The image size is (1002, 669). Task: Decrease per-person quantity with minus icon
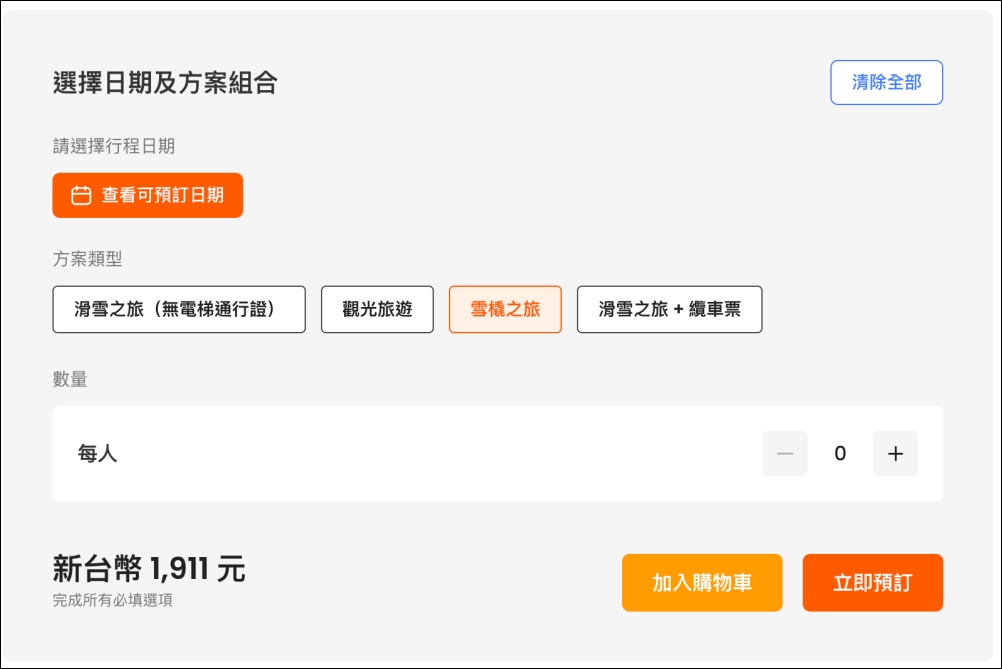tap(785, 454)
